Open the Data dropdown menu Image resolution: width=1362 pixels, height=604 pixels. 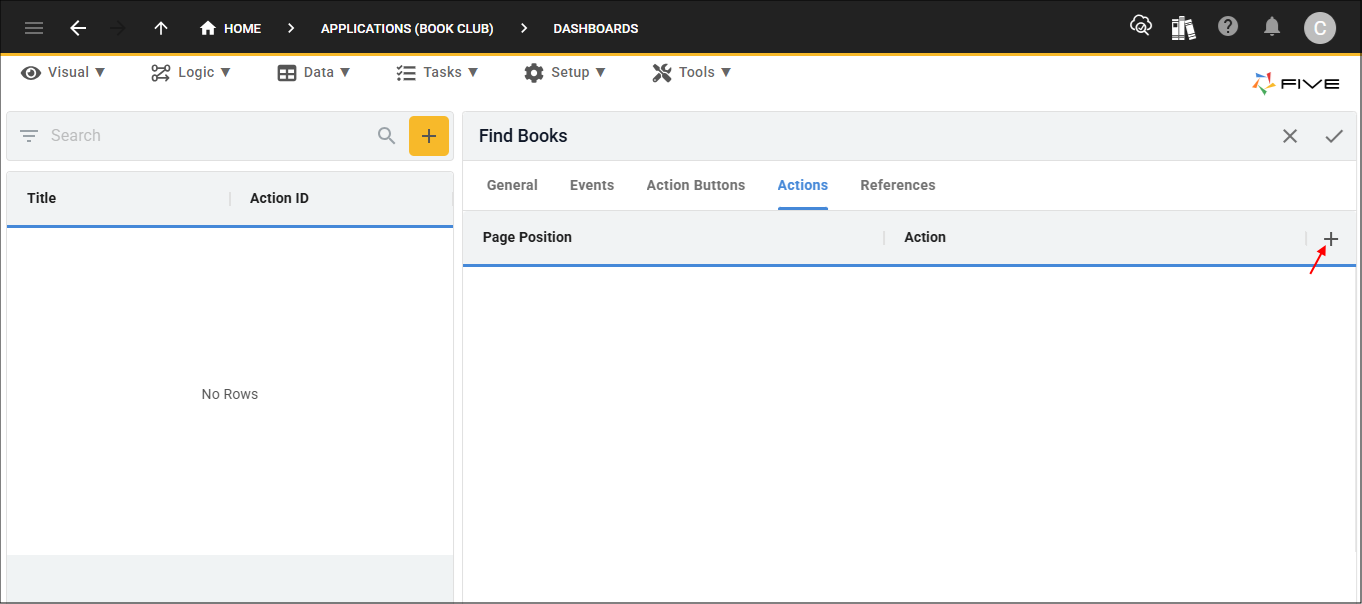pos(314,71)
